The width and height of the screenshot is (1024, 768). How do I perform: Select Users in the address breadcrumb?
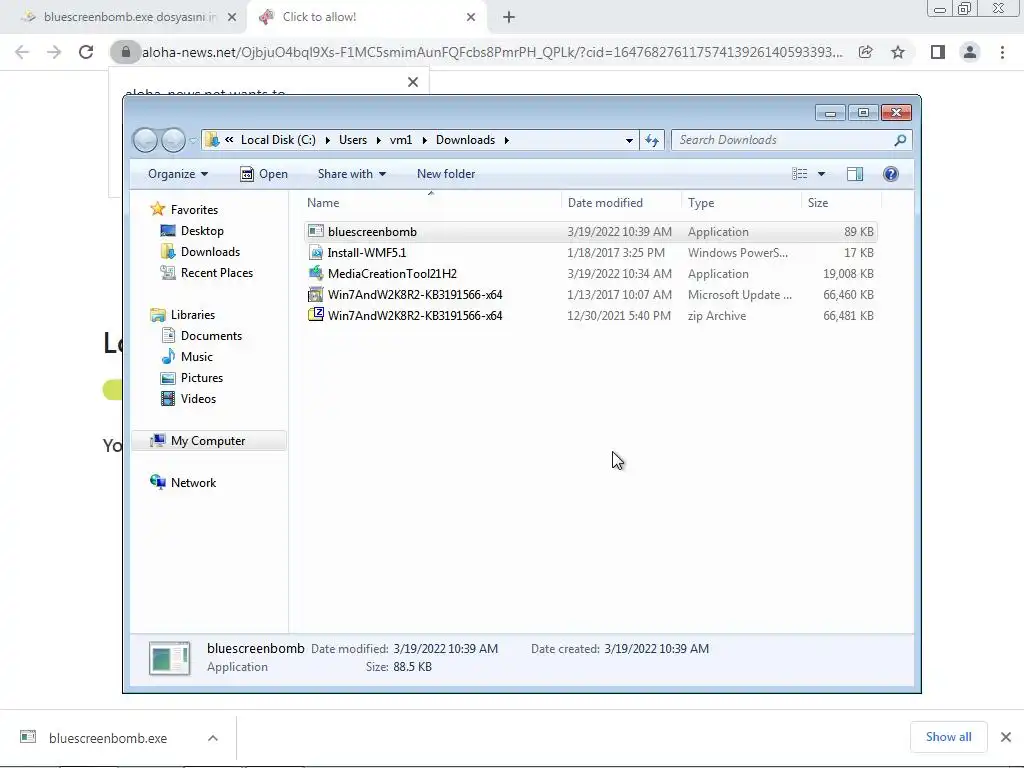click(x=353, y=140)
